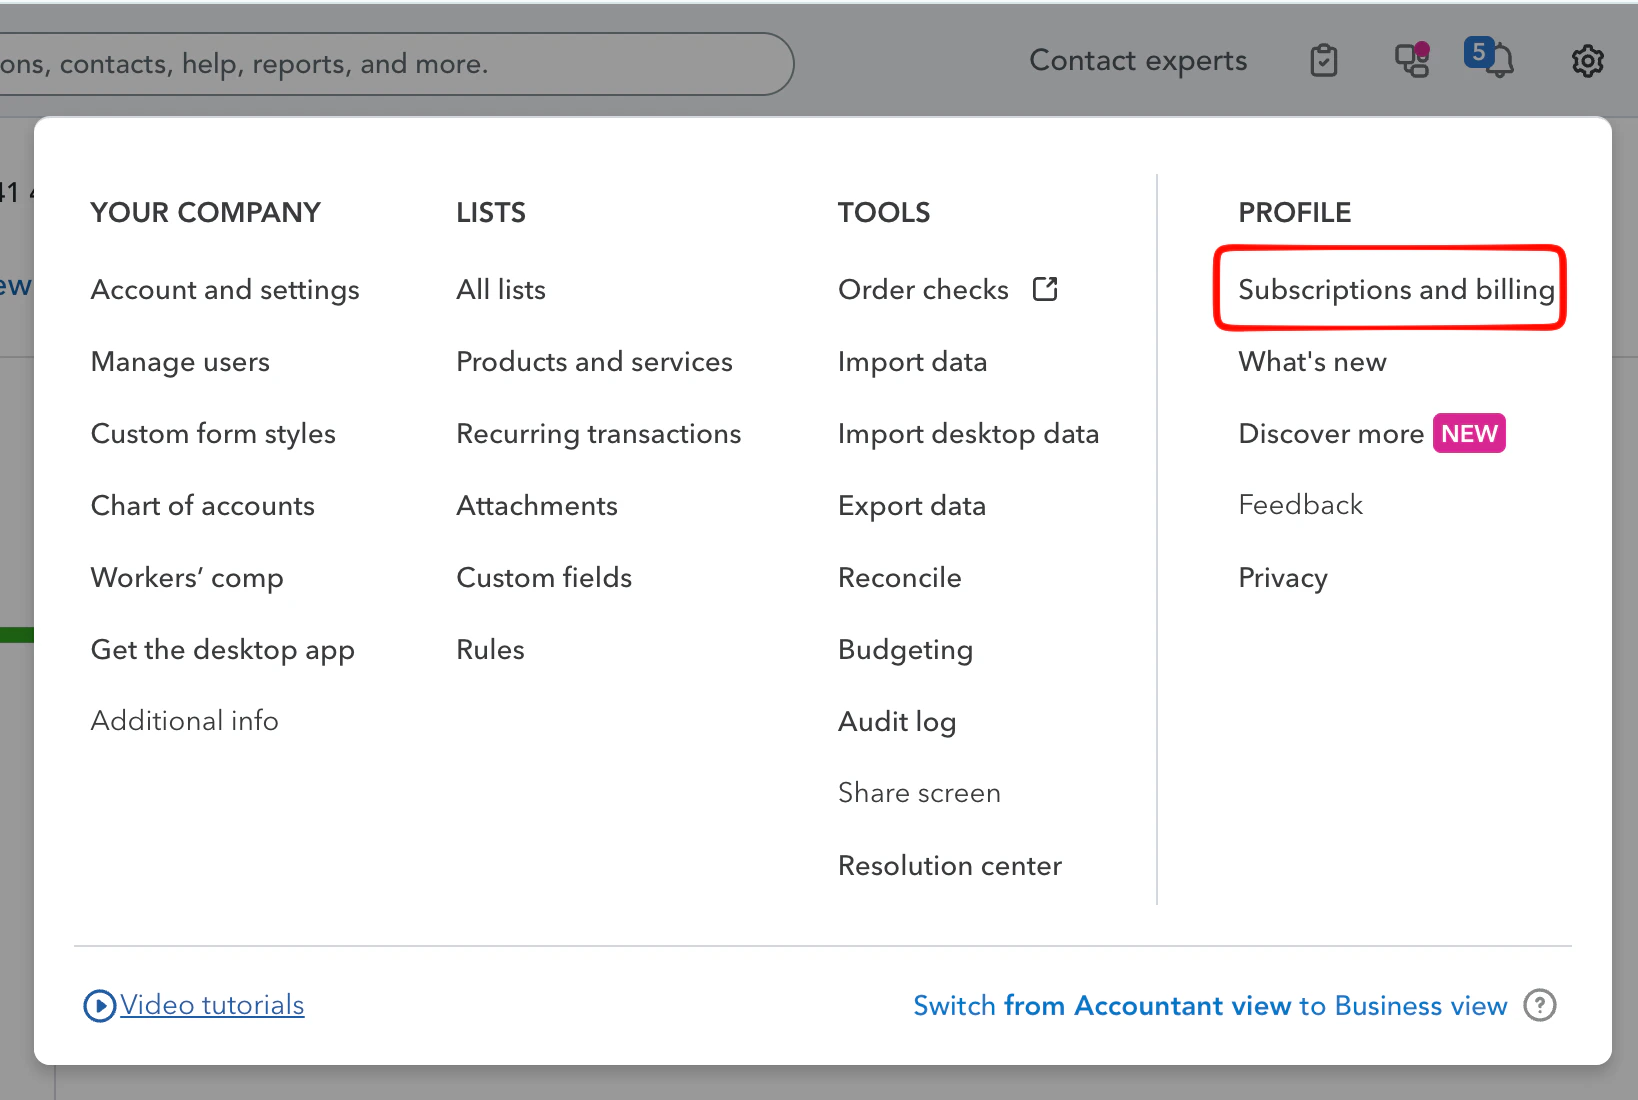Select Share screen

[920, 793]
